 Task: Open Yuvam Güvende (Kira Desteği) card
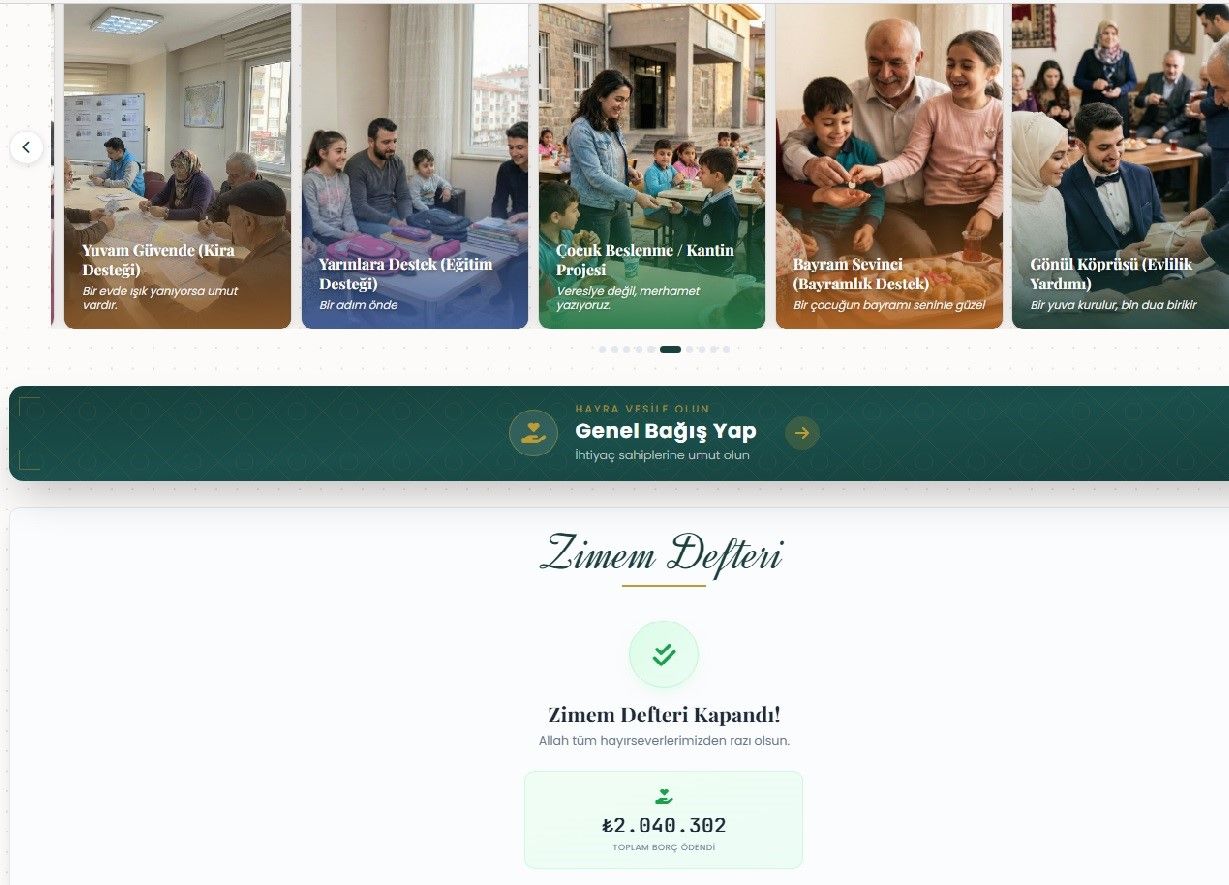click(177, 166)
